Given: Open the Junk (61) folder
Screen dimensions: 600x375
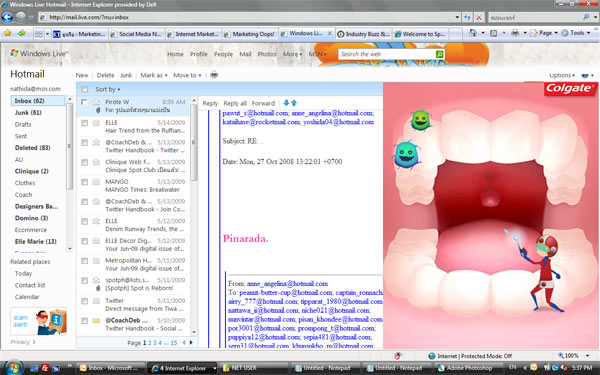Looking at the screenshot, I should (28, 112).
